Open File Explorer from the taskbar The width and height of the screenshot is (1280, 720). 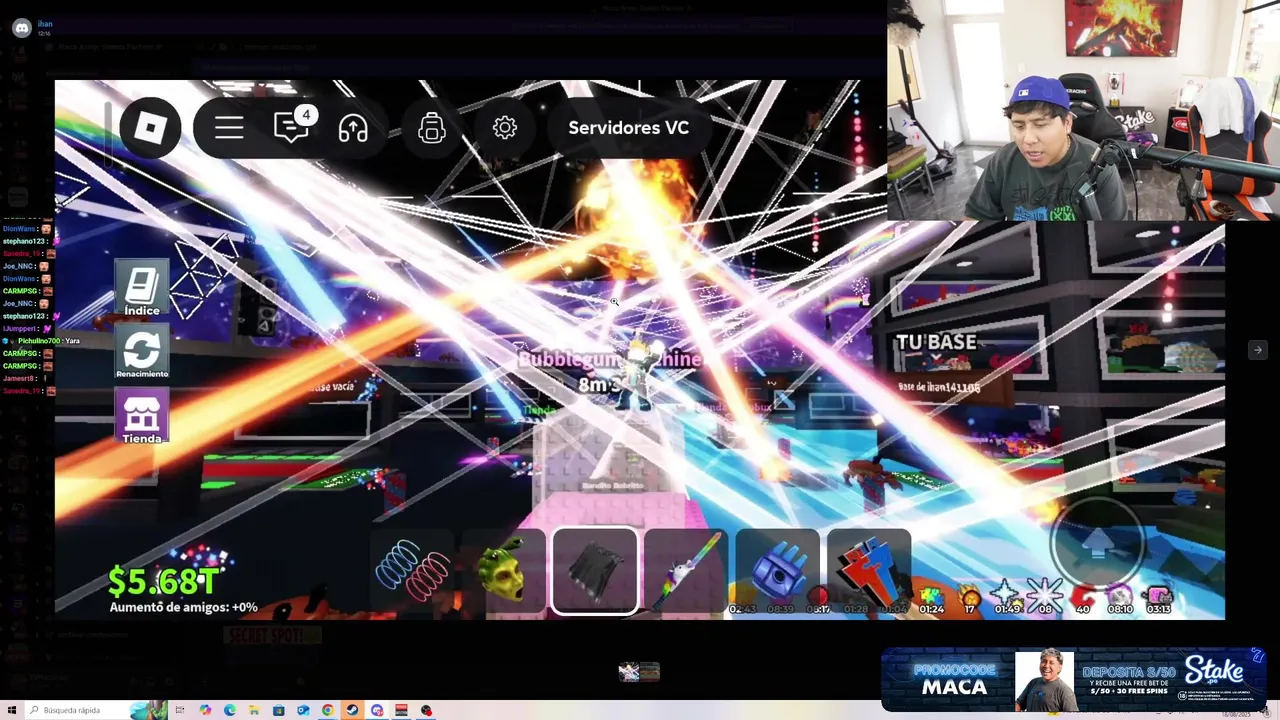(254, 710)
